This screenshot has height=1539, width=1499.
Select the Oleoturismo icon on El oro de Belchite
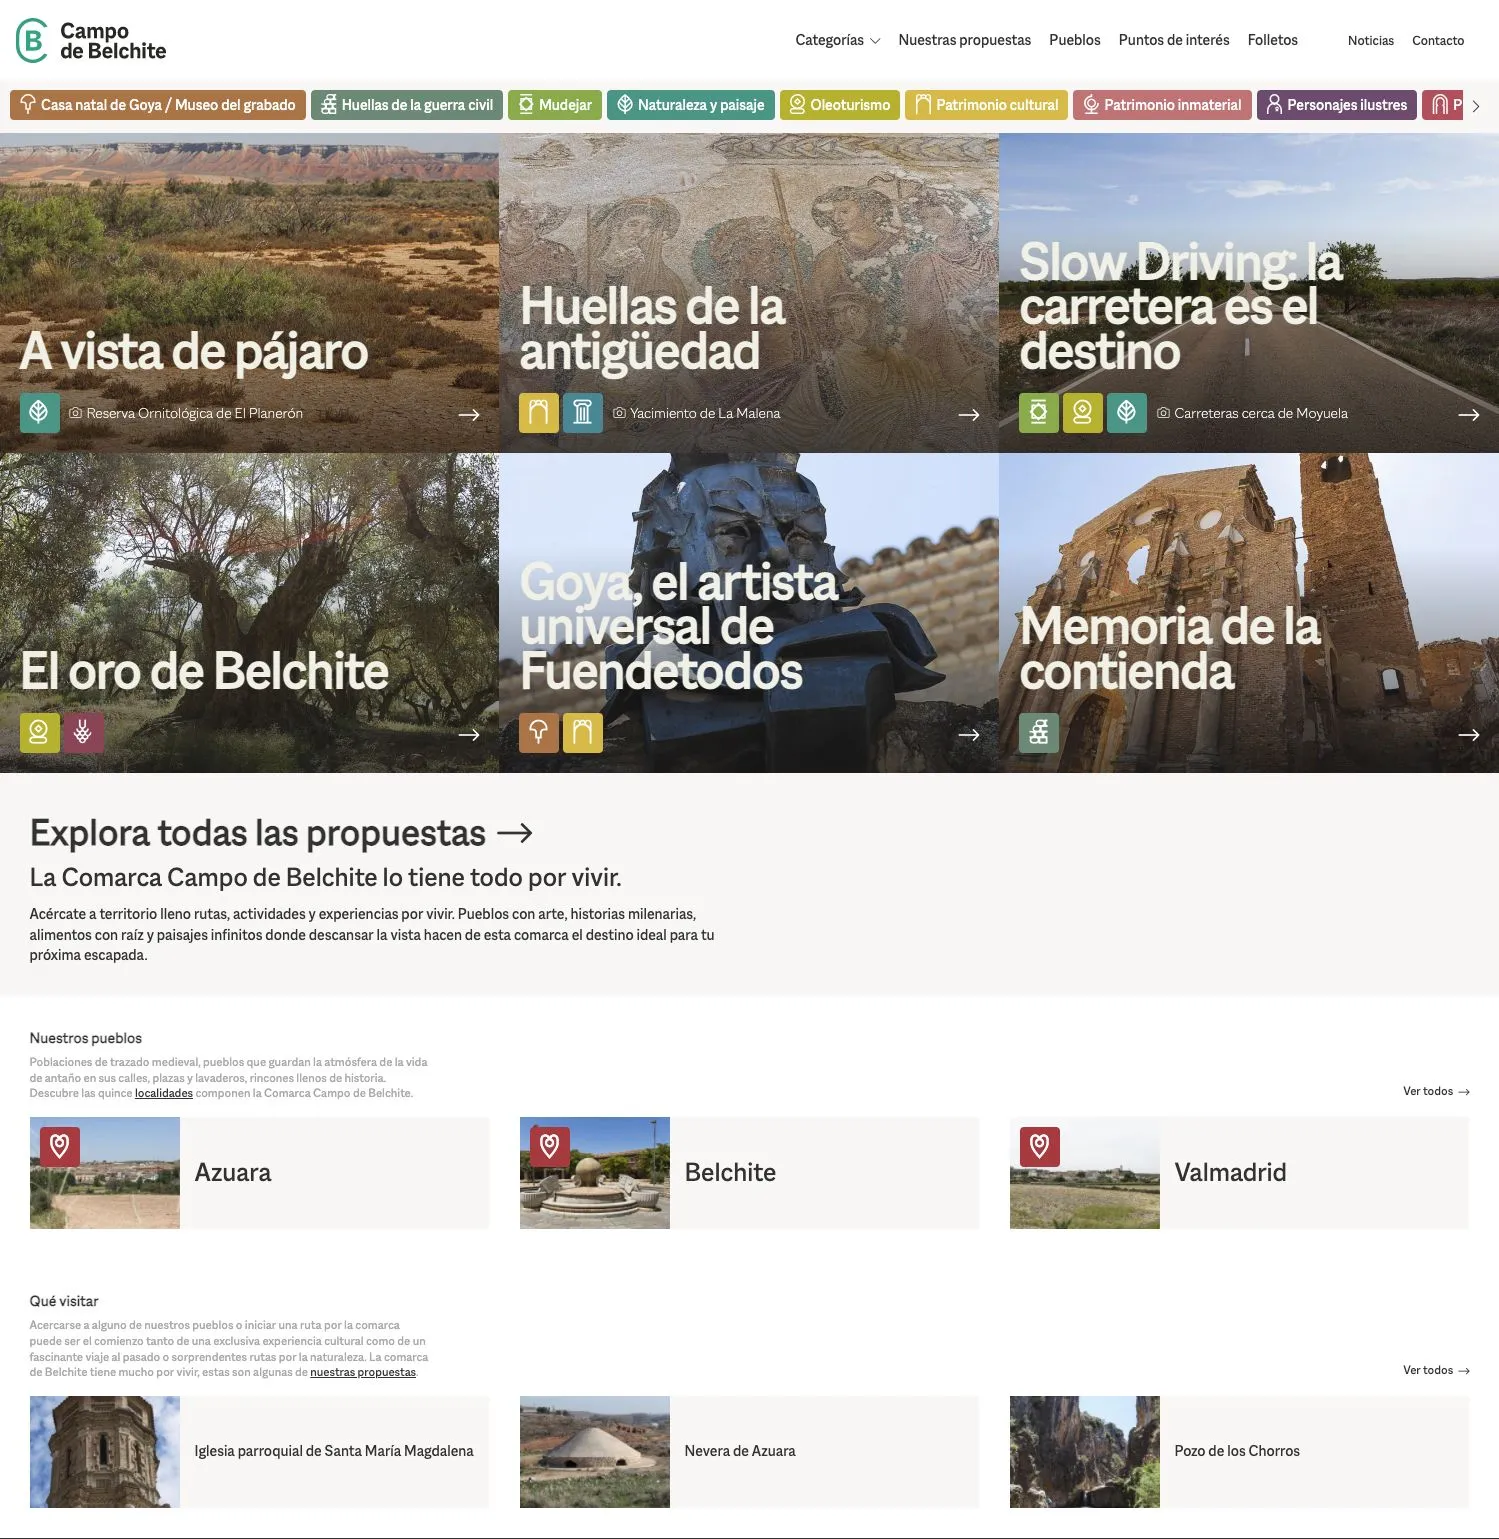pos(40,732)
